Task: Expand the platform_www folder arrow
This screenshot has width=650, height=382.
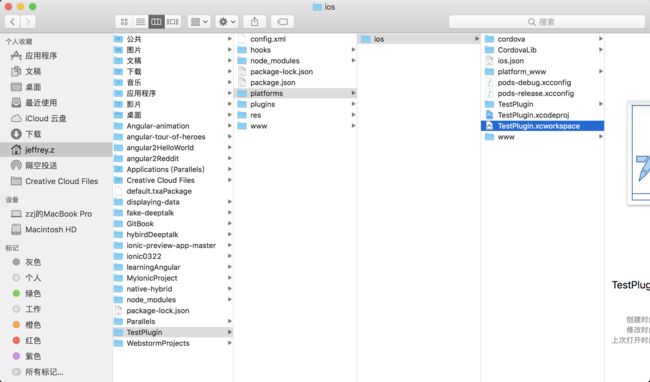Action: 600,72
